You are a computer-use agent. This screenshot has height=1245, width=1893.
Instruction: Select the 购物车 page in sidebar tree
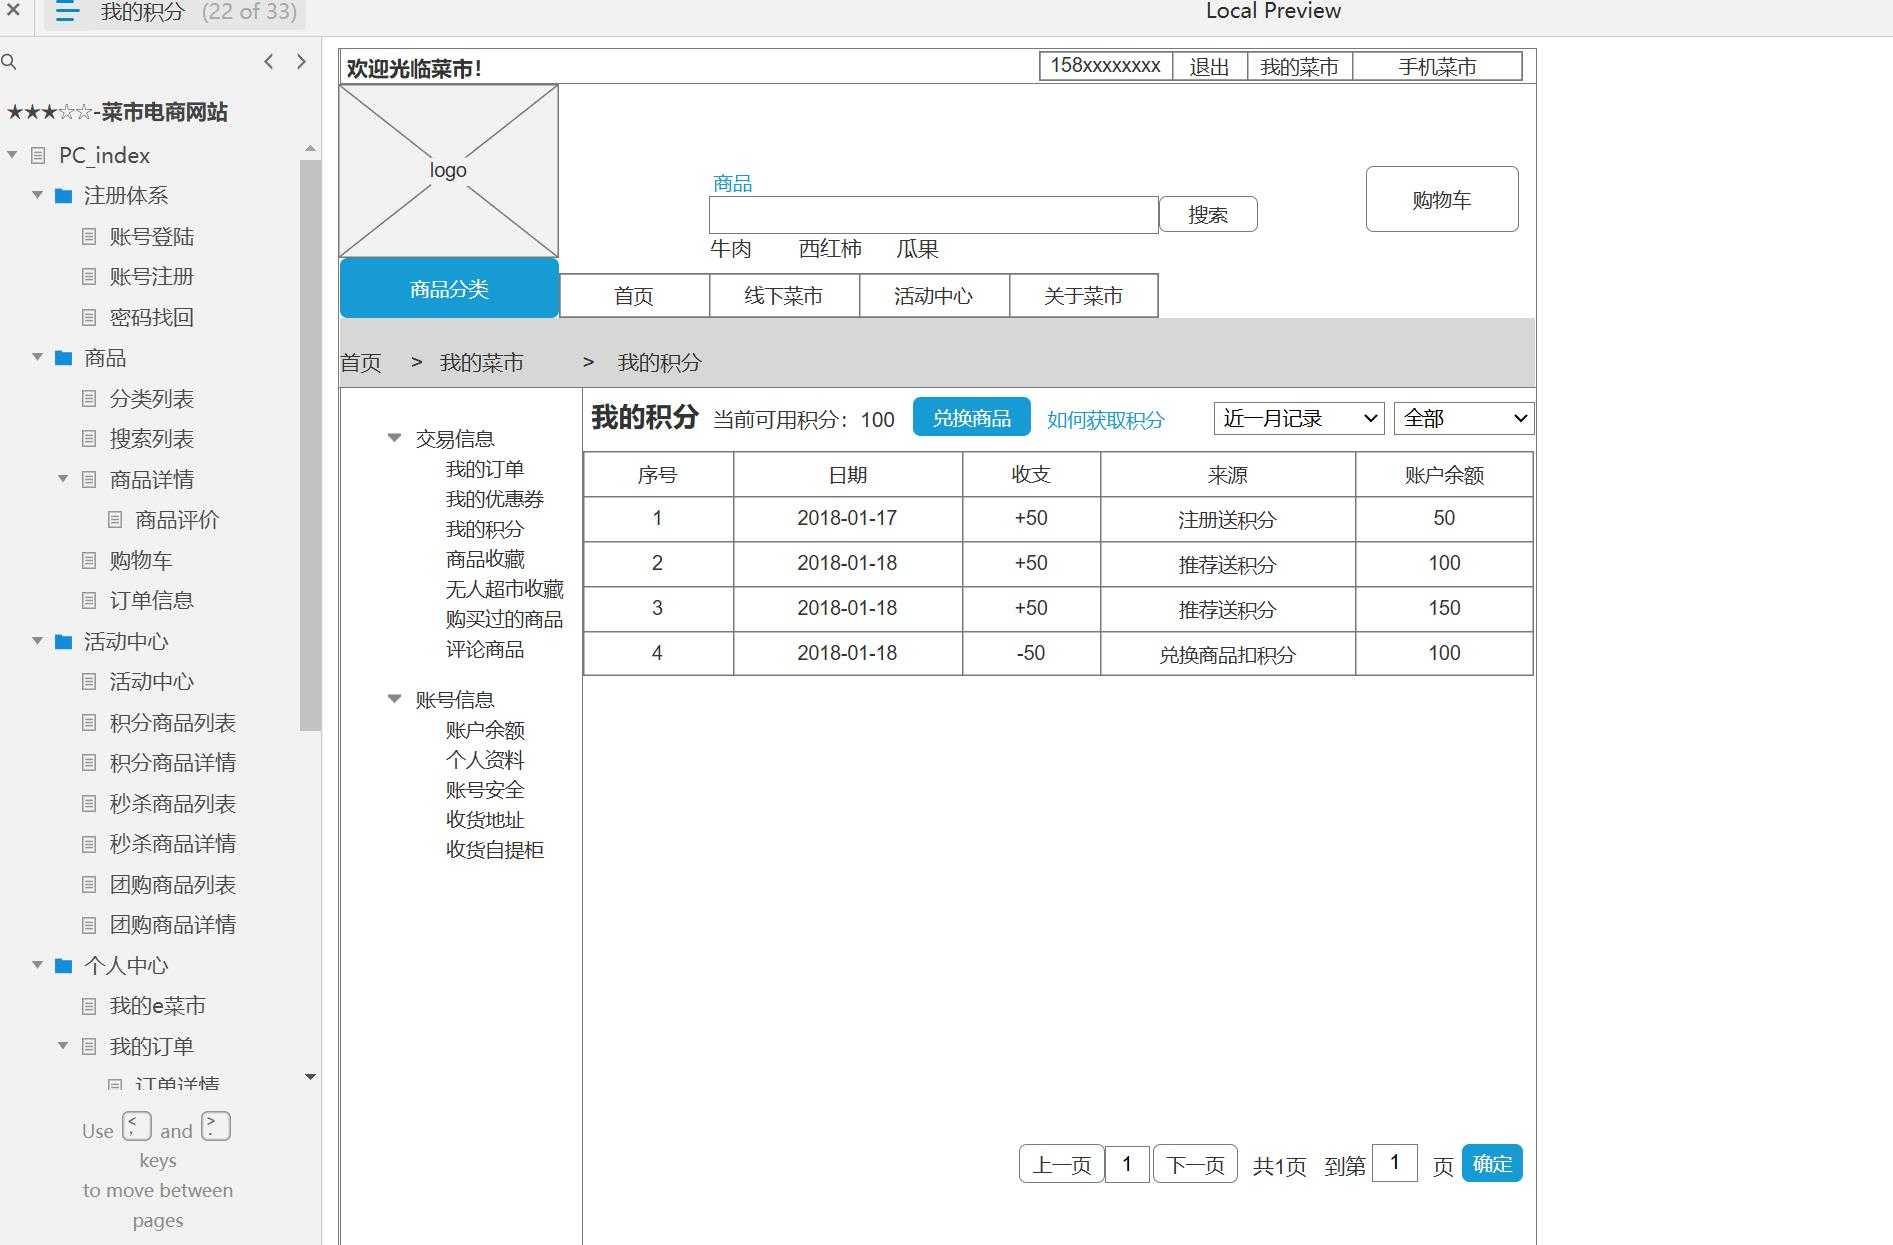point(140,560)
